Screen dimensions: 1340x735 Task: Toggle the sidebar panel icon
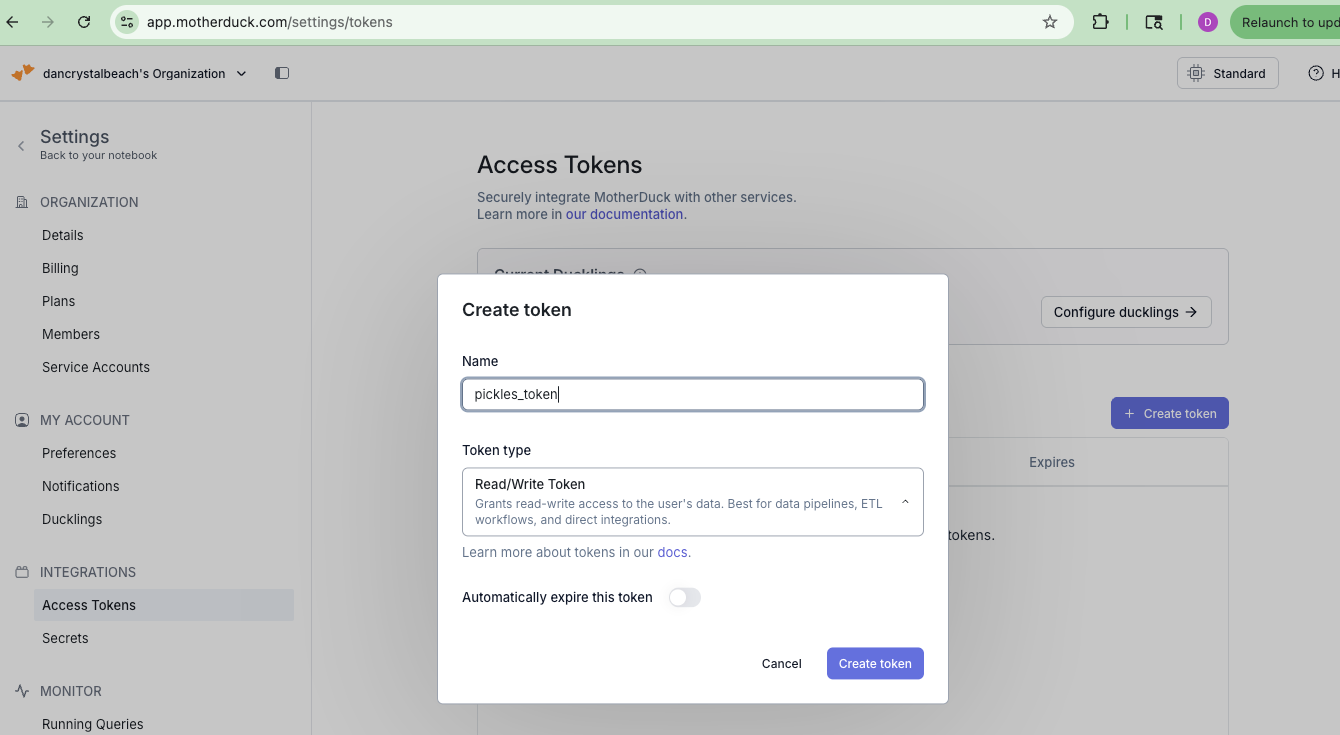282,73
